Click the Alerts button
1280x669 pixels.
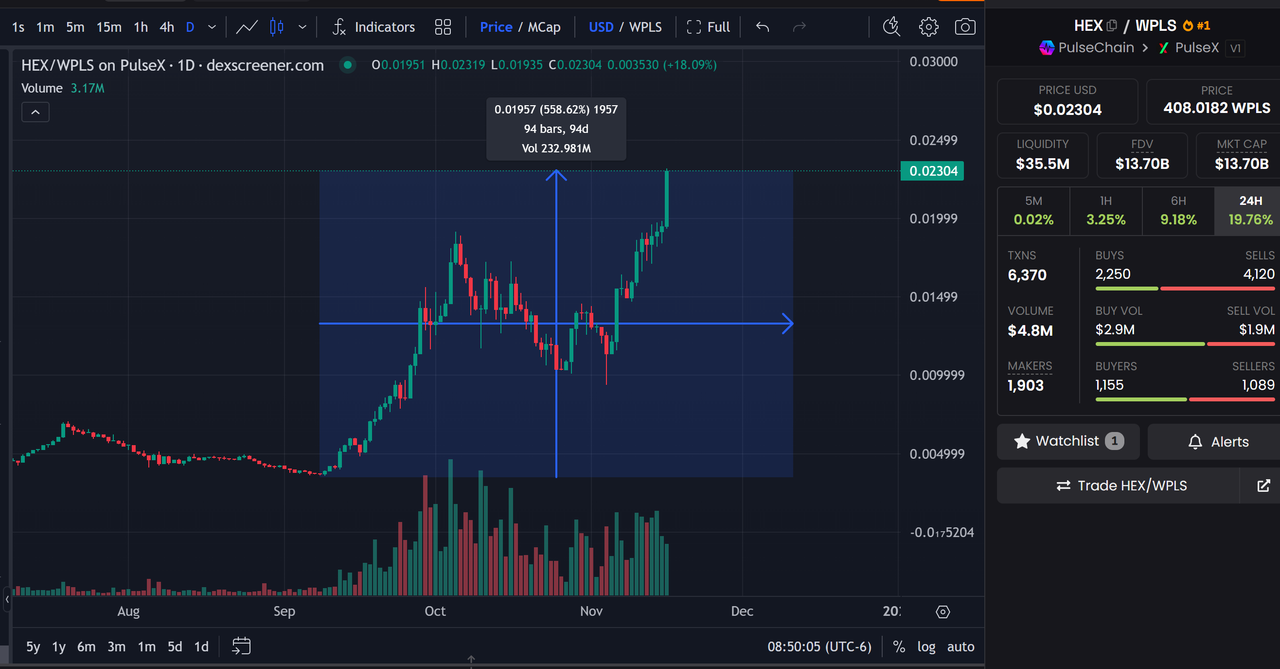point(1214,441)
